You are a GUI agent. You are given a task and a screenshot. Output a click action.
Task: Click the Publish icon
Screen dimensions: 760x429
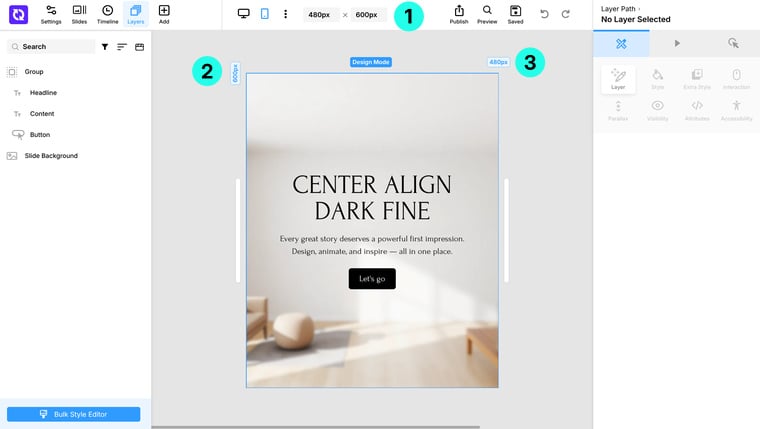pyautogui.click(x=459, y=15)
